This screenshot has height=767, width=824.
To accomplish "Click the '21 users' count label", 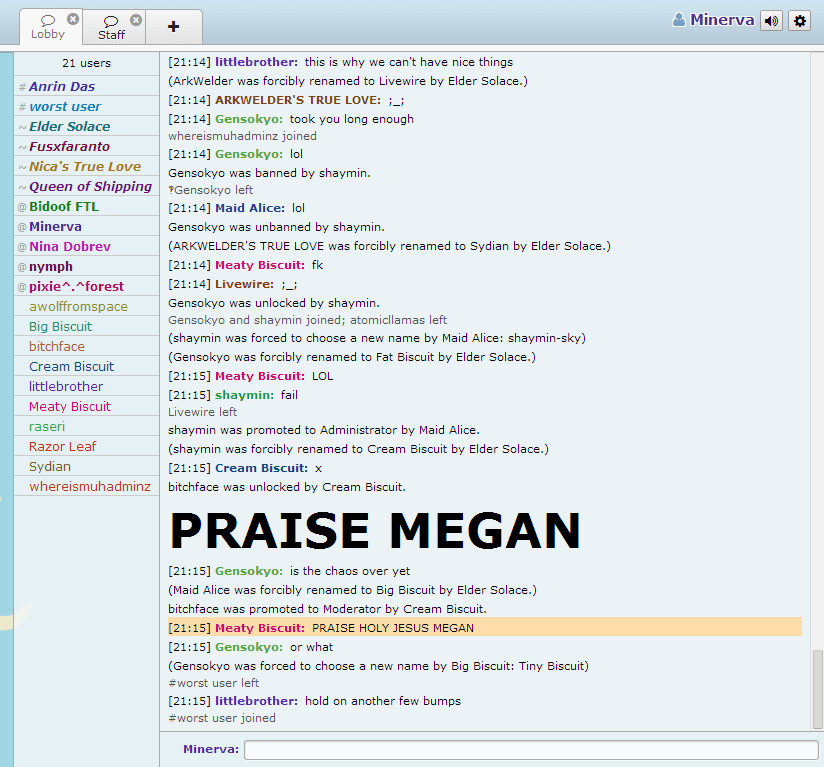I will point(87,63).
